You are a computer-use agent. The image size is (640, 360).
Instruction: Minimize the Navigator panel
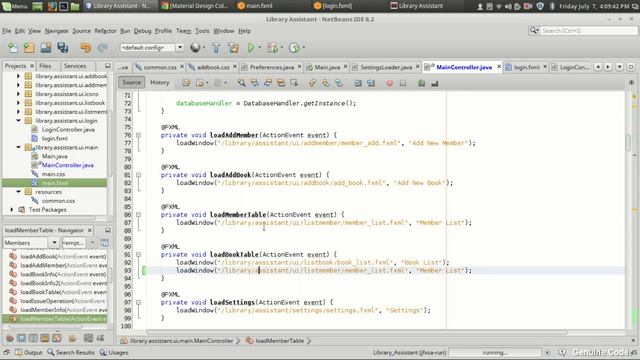pos(107,230)
